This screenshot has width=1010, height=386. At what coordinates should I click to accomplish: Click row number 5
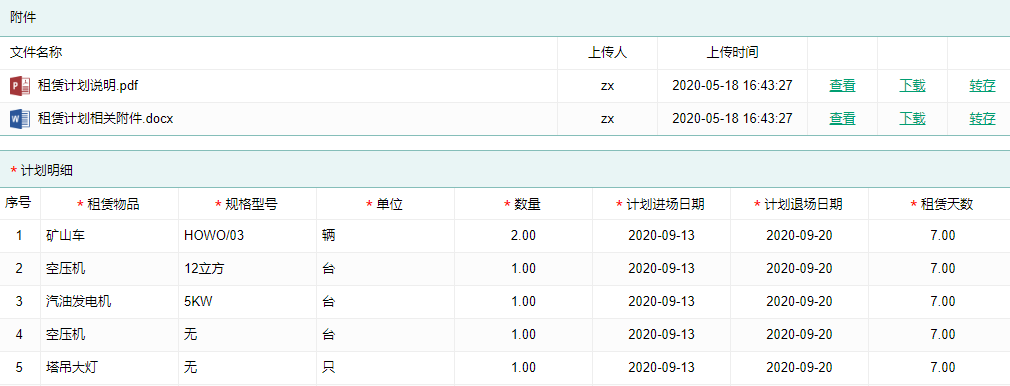(19, 367)
